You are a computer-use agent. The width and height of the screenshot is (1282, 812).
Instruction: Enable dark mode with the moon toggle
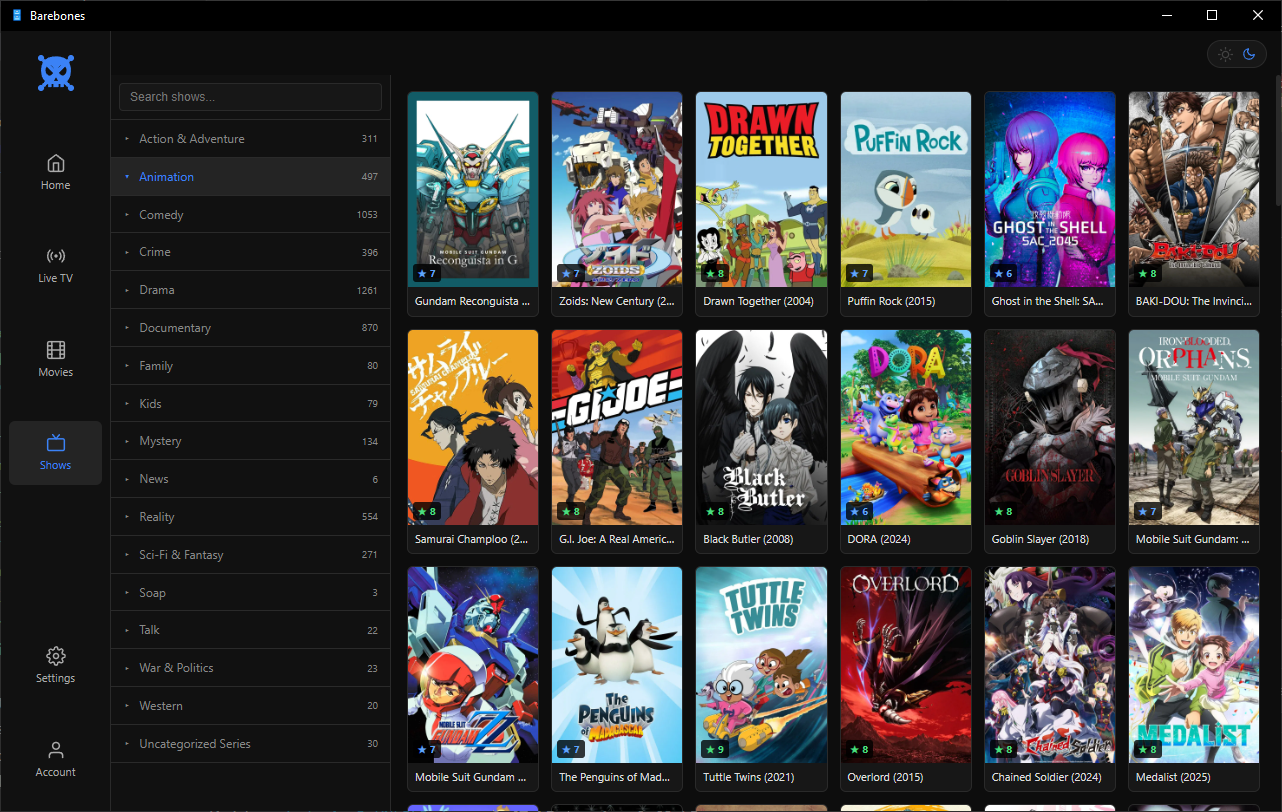click(x=1250, y=54)
